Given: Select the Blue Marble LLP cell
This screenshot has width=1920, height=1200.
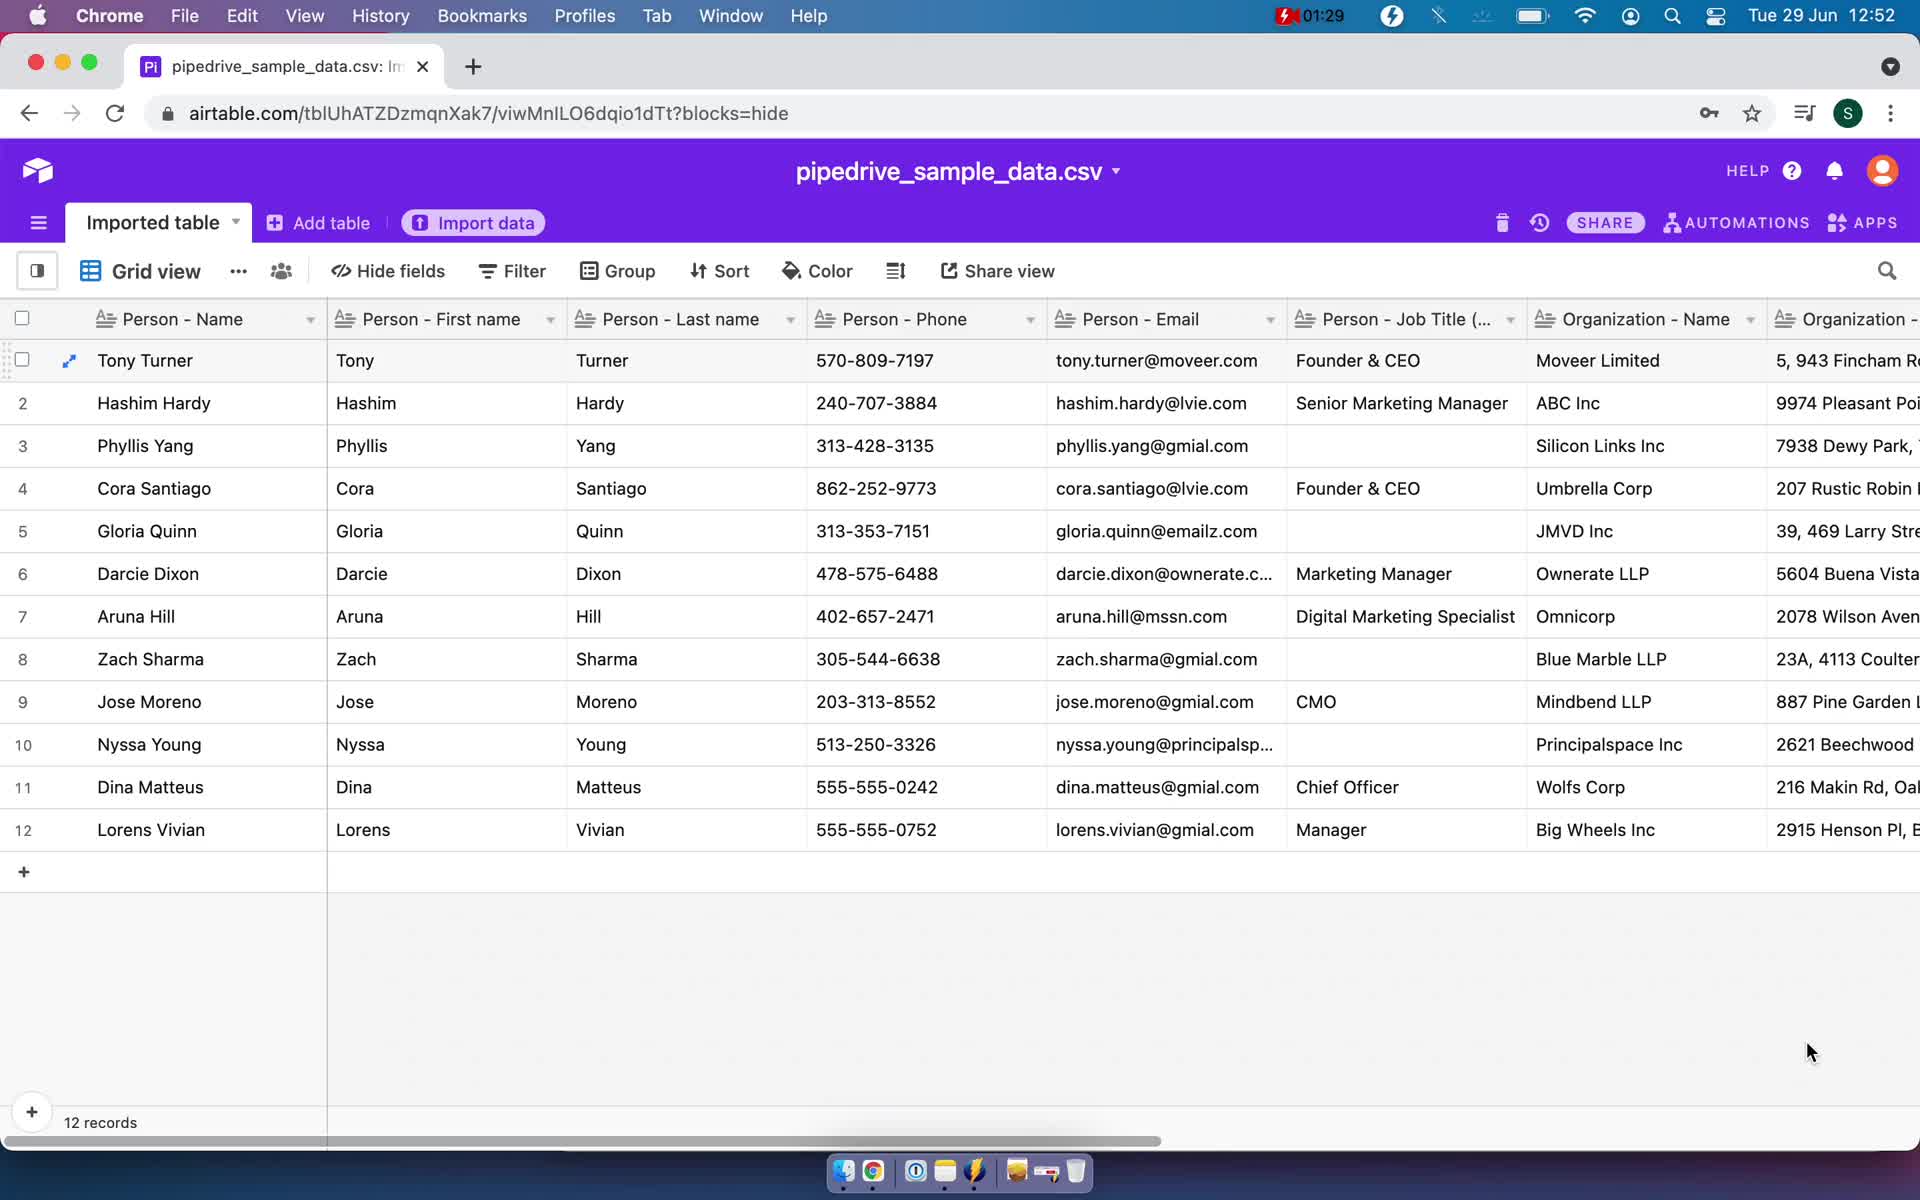Looking at the screenshot, I should (1647, 660).
